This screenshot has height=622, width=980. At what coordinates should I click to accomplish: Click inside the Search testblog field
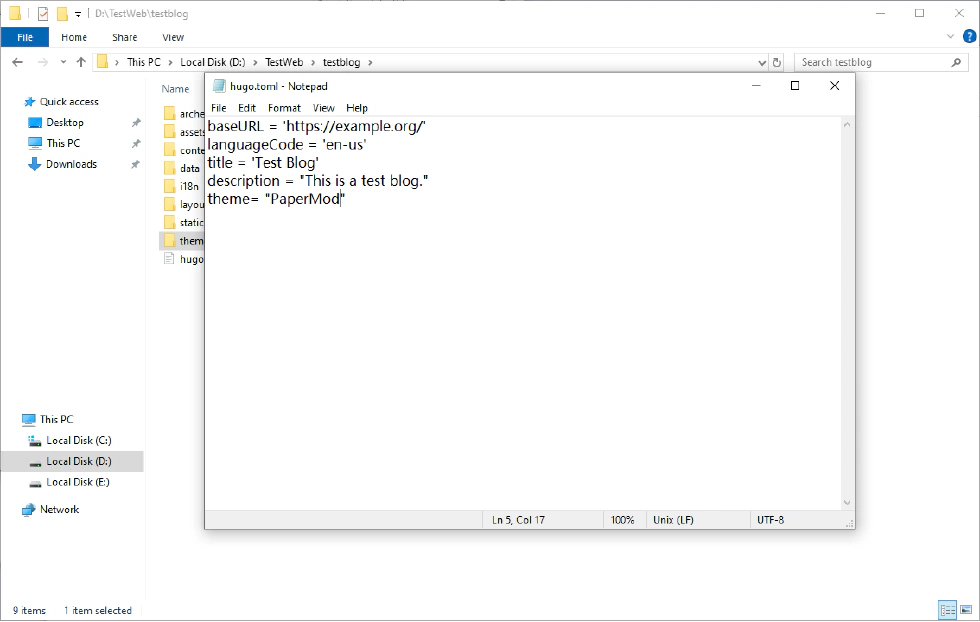870,62
